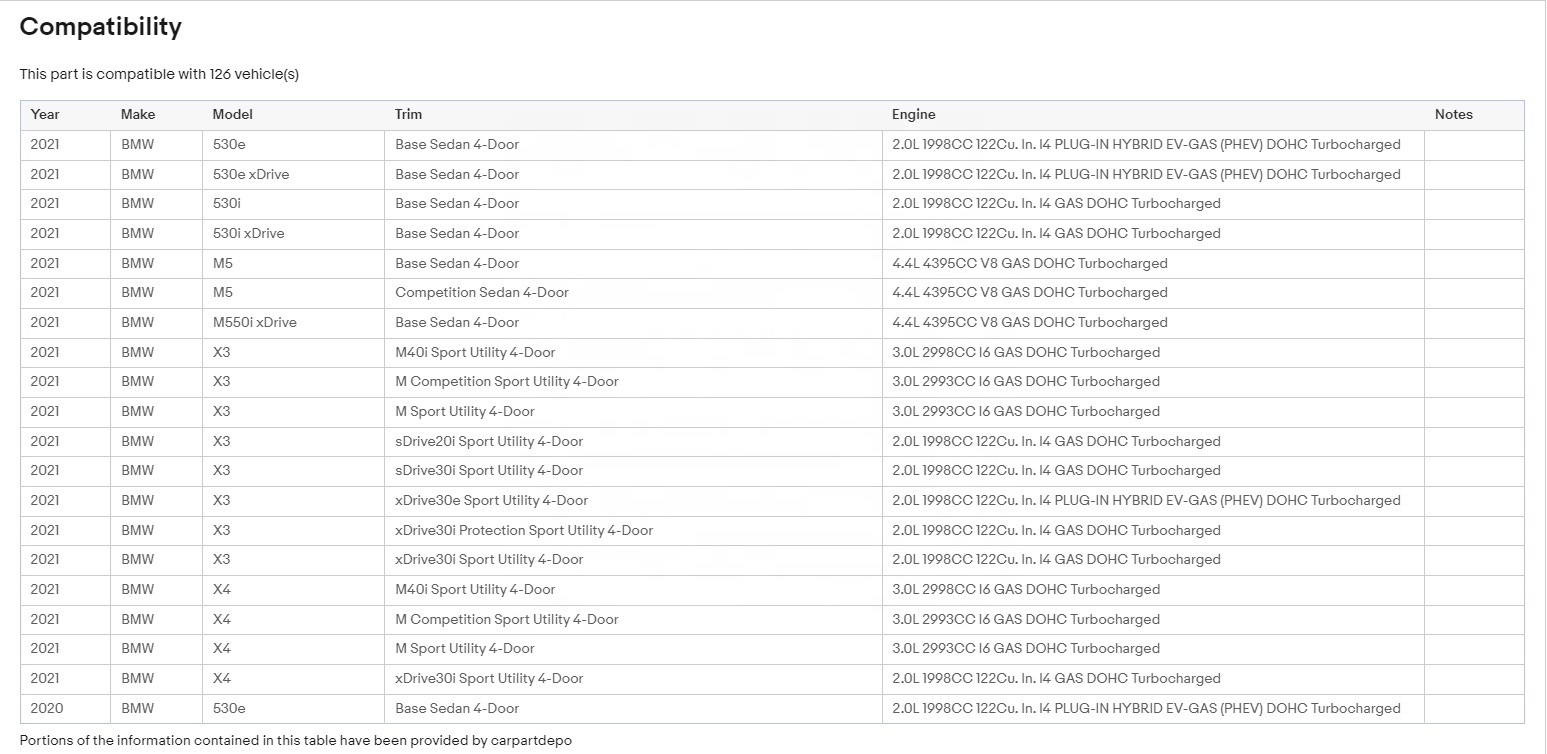Click the Competition Sedan row's 4.4L engine cell
Viewport: 1547px width, 754px height.
1030,292
